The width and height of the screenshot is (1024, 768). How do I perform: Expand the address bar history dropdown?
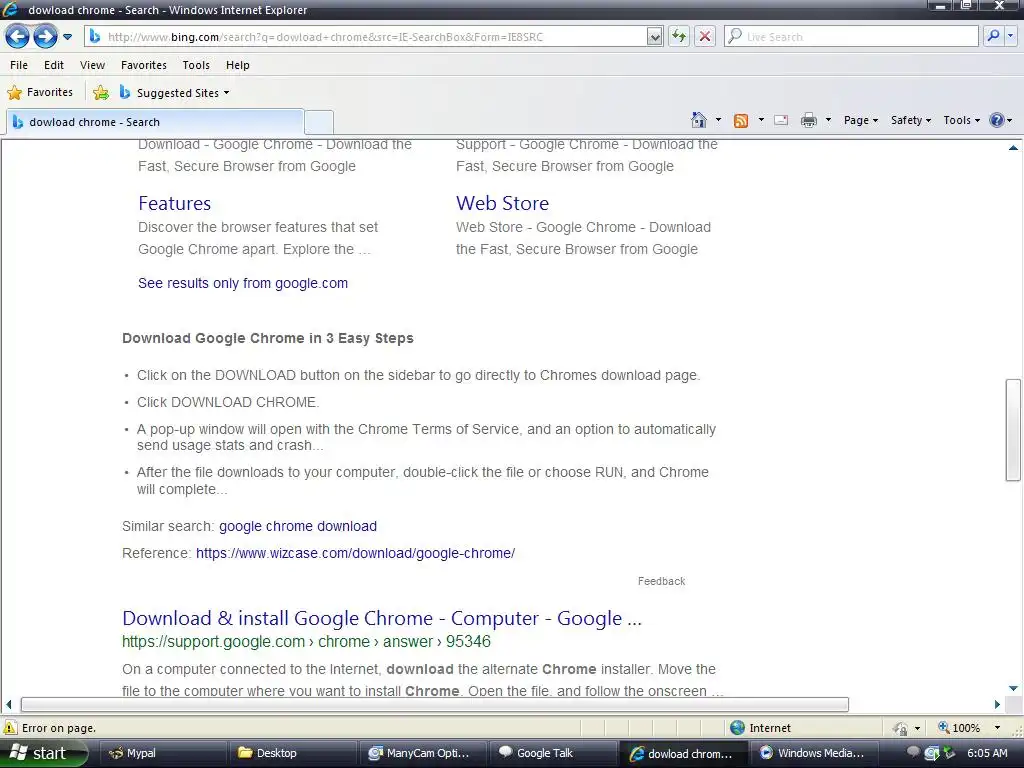click(x=655, y=37)
